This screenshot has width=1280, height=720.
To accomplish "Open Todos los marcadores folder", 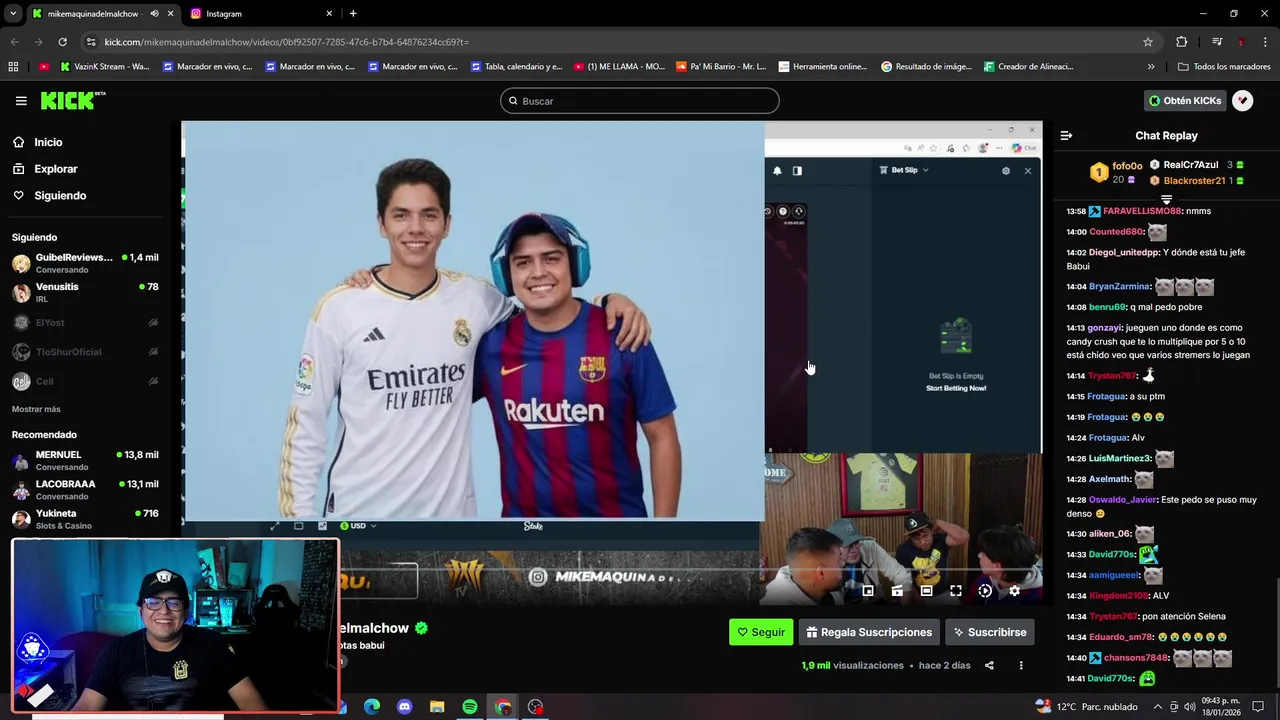I will click(1225, 67).
